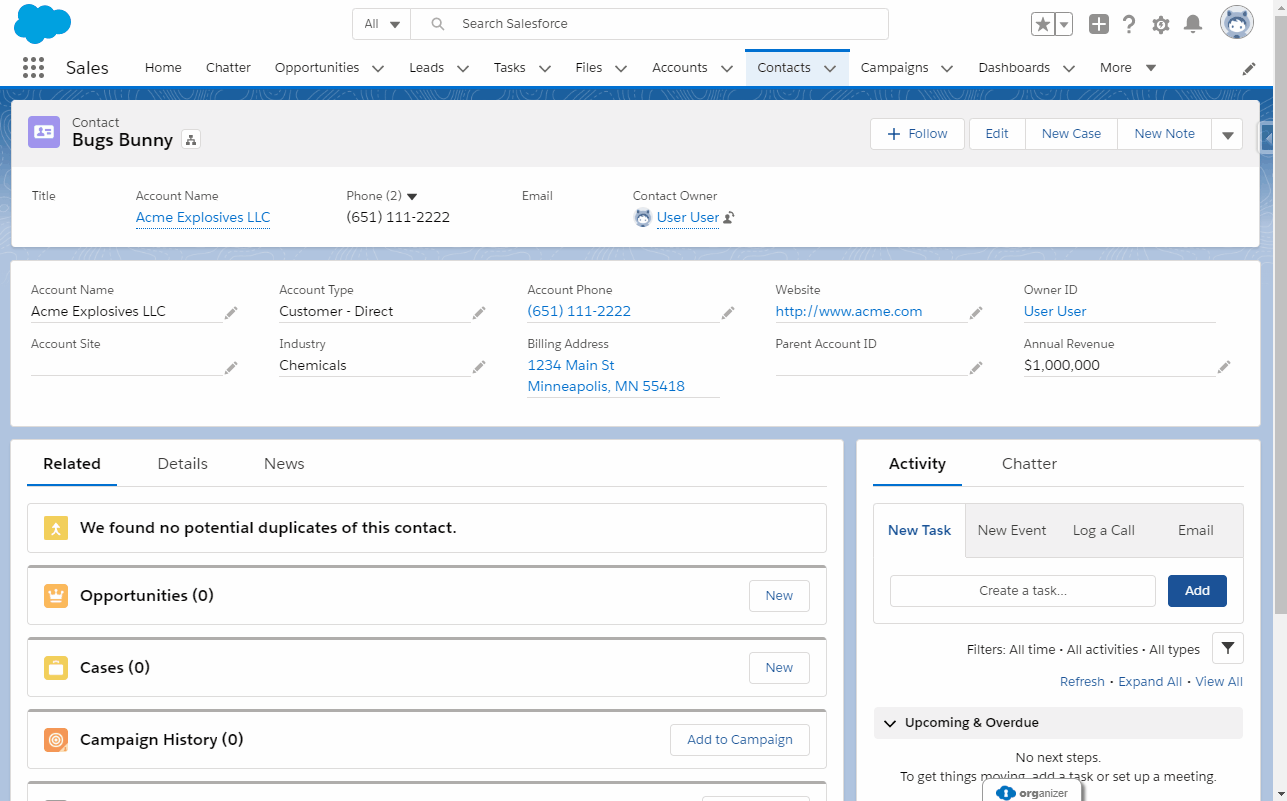Image resolution: width=1287 pixels, height=801 pixels.
Task: Click in the Search Salesforce field
Action: tap(650, 24)
